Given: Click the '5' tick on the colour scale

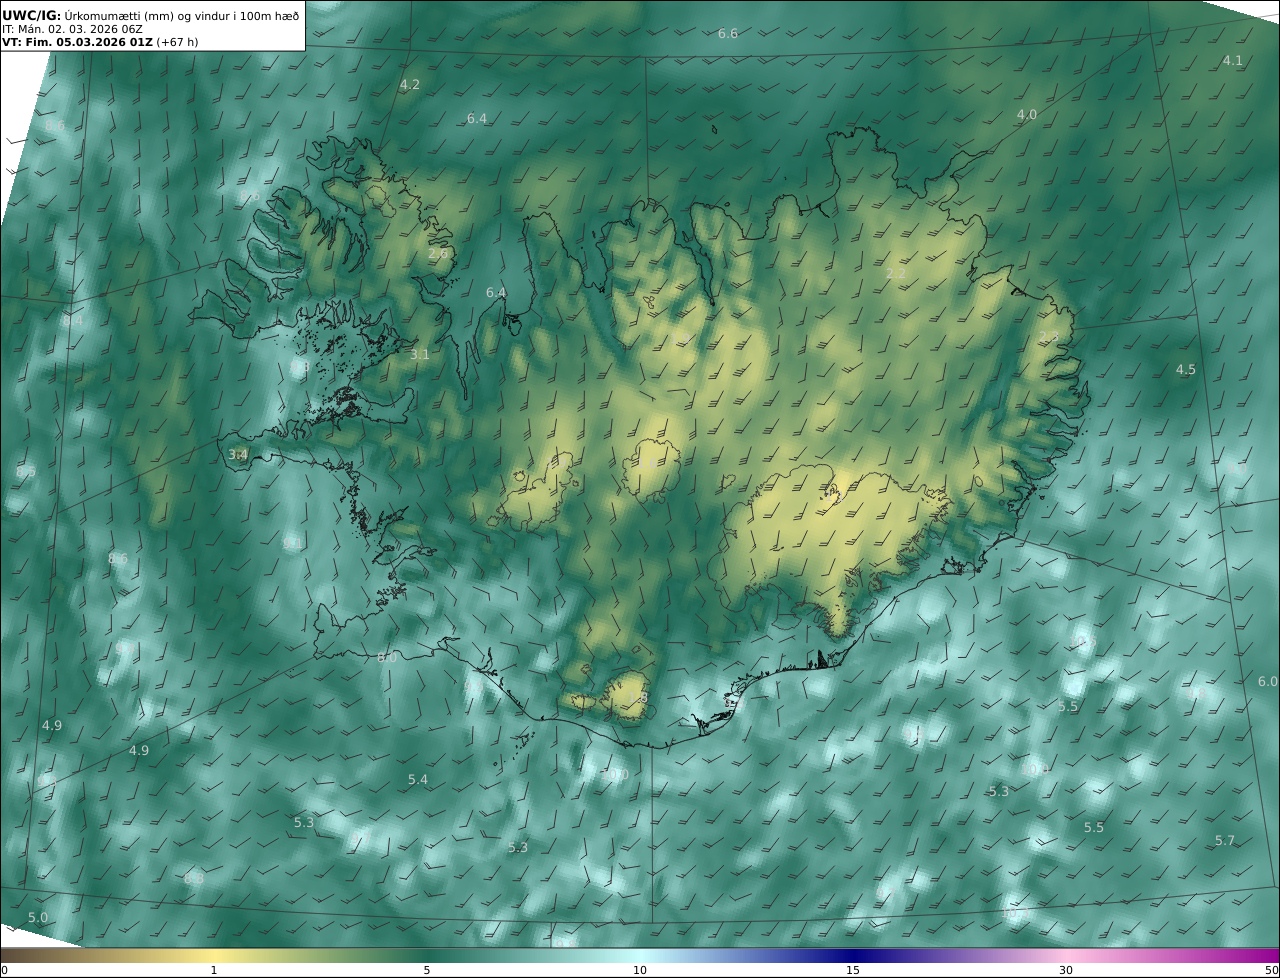Looking at the screenshot, I should click(427, 970).
